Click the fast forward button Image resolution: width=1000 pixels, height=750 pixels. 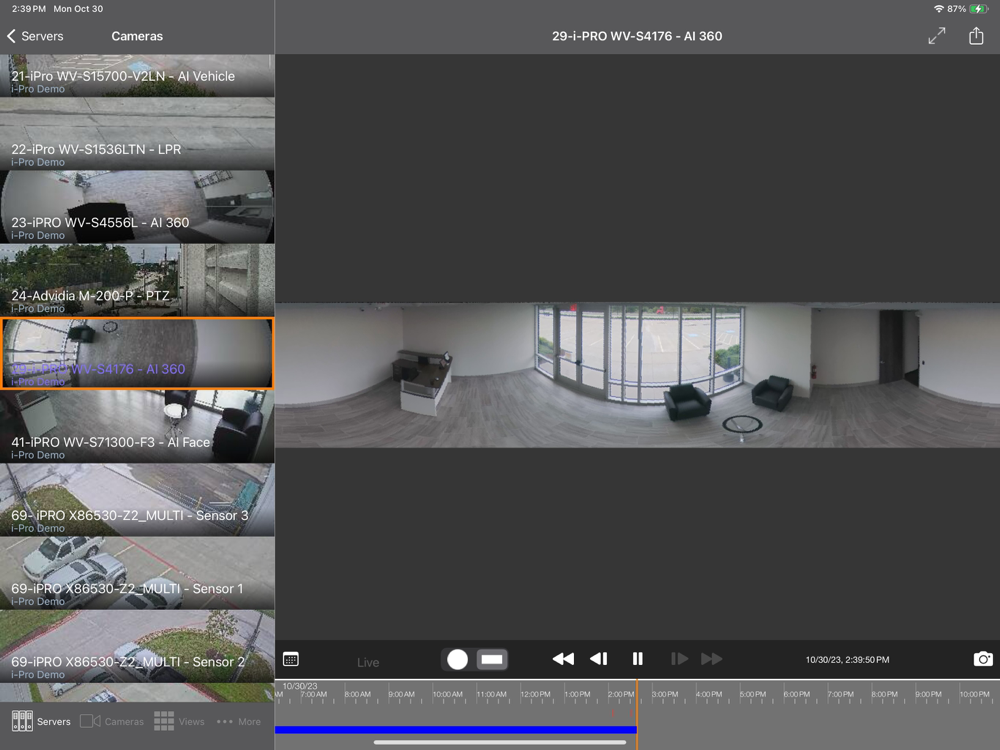point(712,659)
